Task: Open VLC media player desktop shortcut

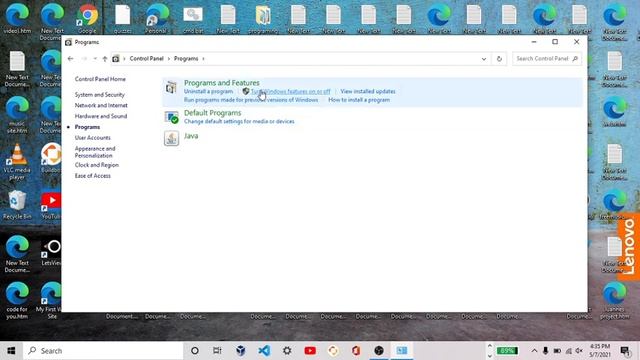Action: coord(17,162)
